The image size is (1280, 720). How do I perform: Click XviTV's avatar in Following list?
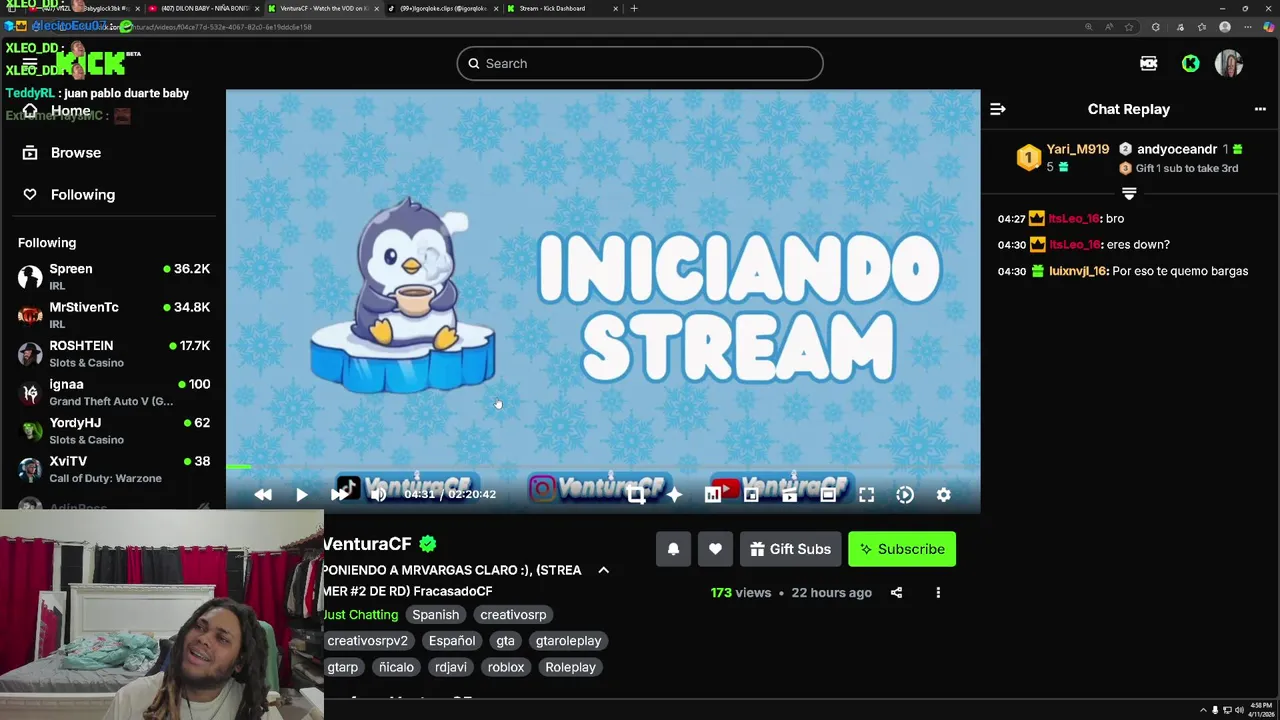point(30,469)
